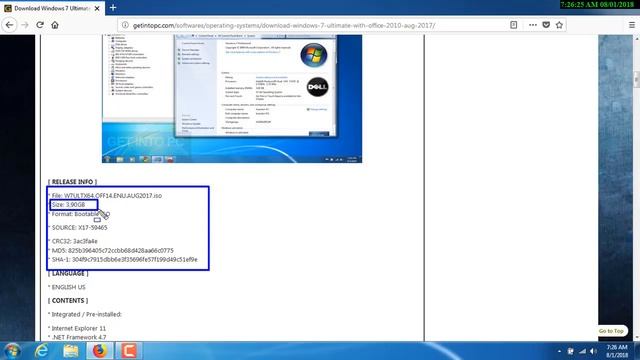Screen dimensions: 640x360
Task: Click the Windows 7 desktop screenshot image
Action: [x=232, y=99]
